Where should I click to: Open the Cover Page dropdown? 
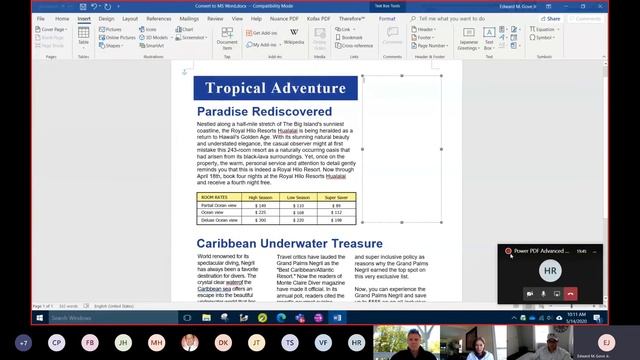[51, 29]
